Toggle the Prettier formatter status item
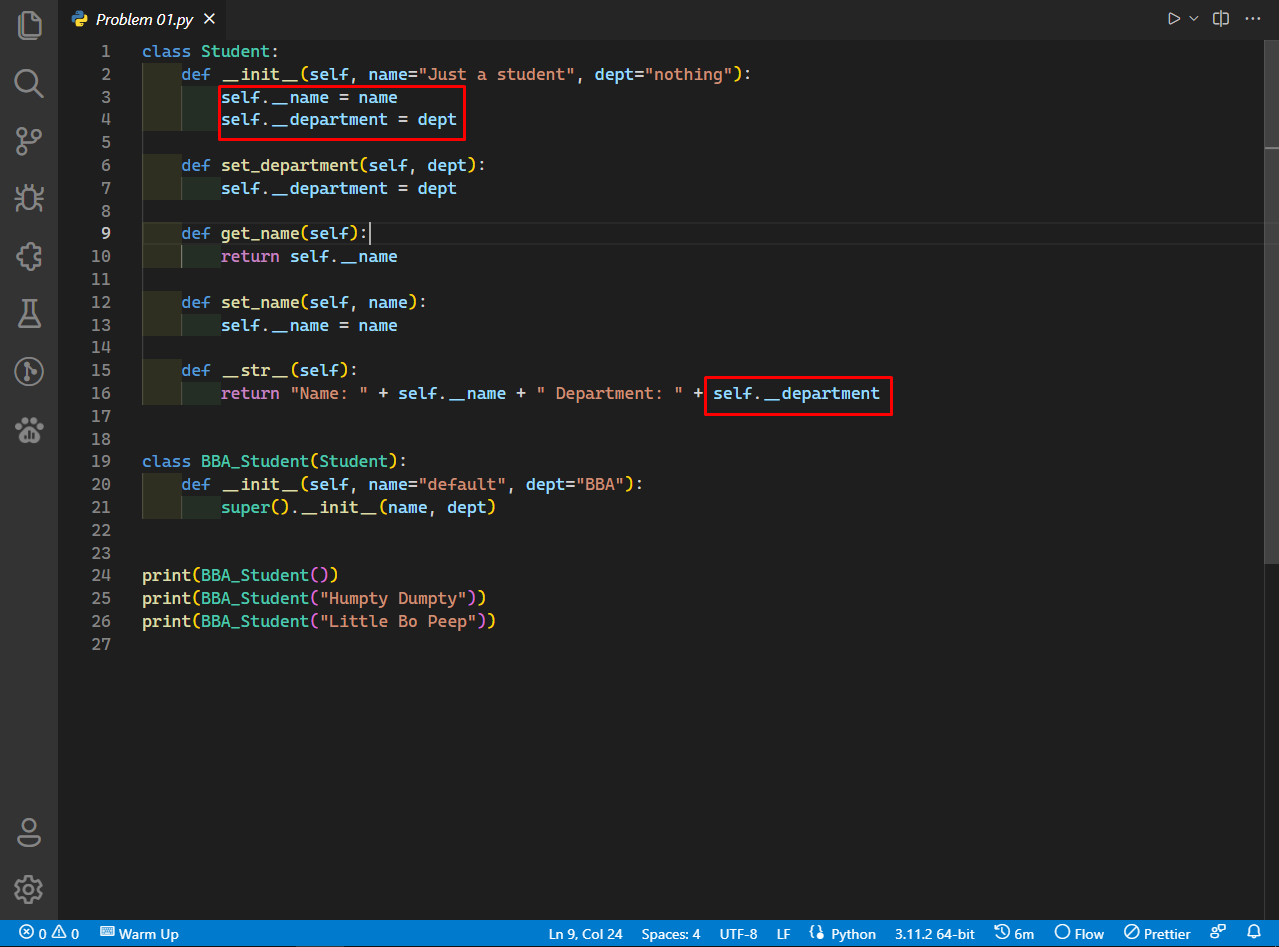 coord(1156,933)
